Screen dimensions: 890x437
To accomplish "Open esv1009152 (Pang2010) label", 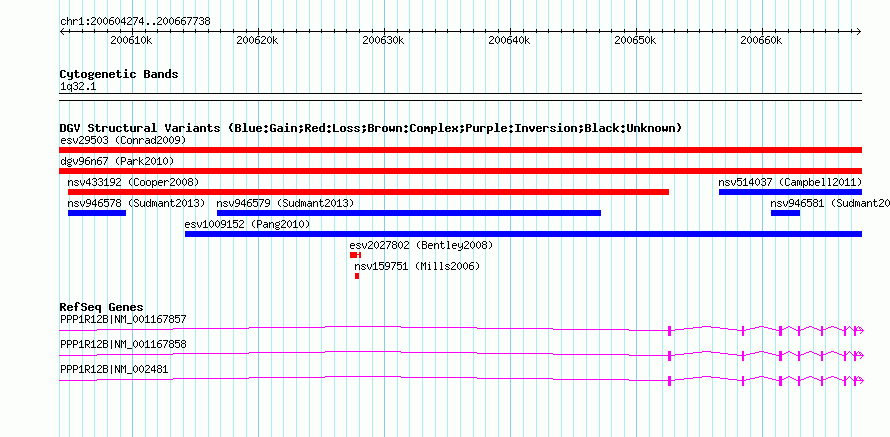I will tap(247, 224).
